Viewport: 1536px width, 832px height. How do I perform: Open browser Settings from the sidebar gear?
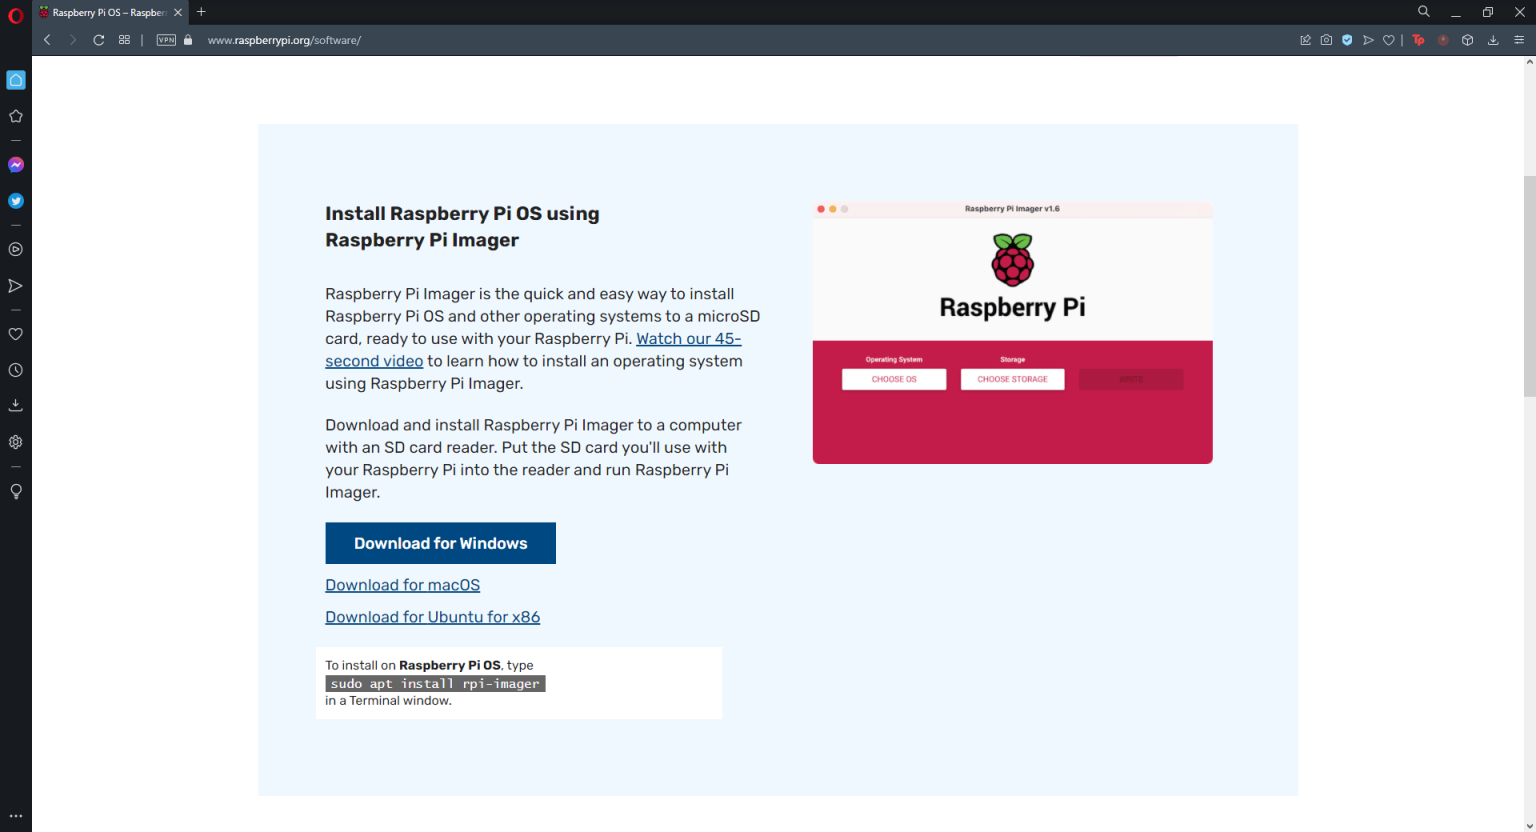tap(15, 441)
